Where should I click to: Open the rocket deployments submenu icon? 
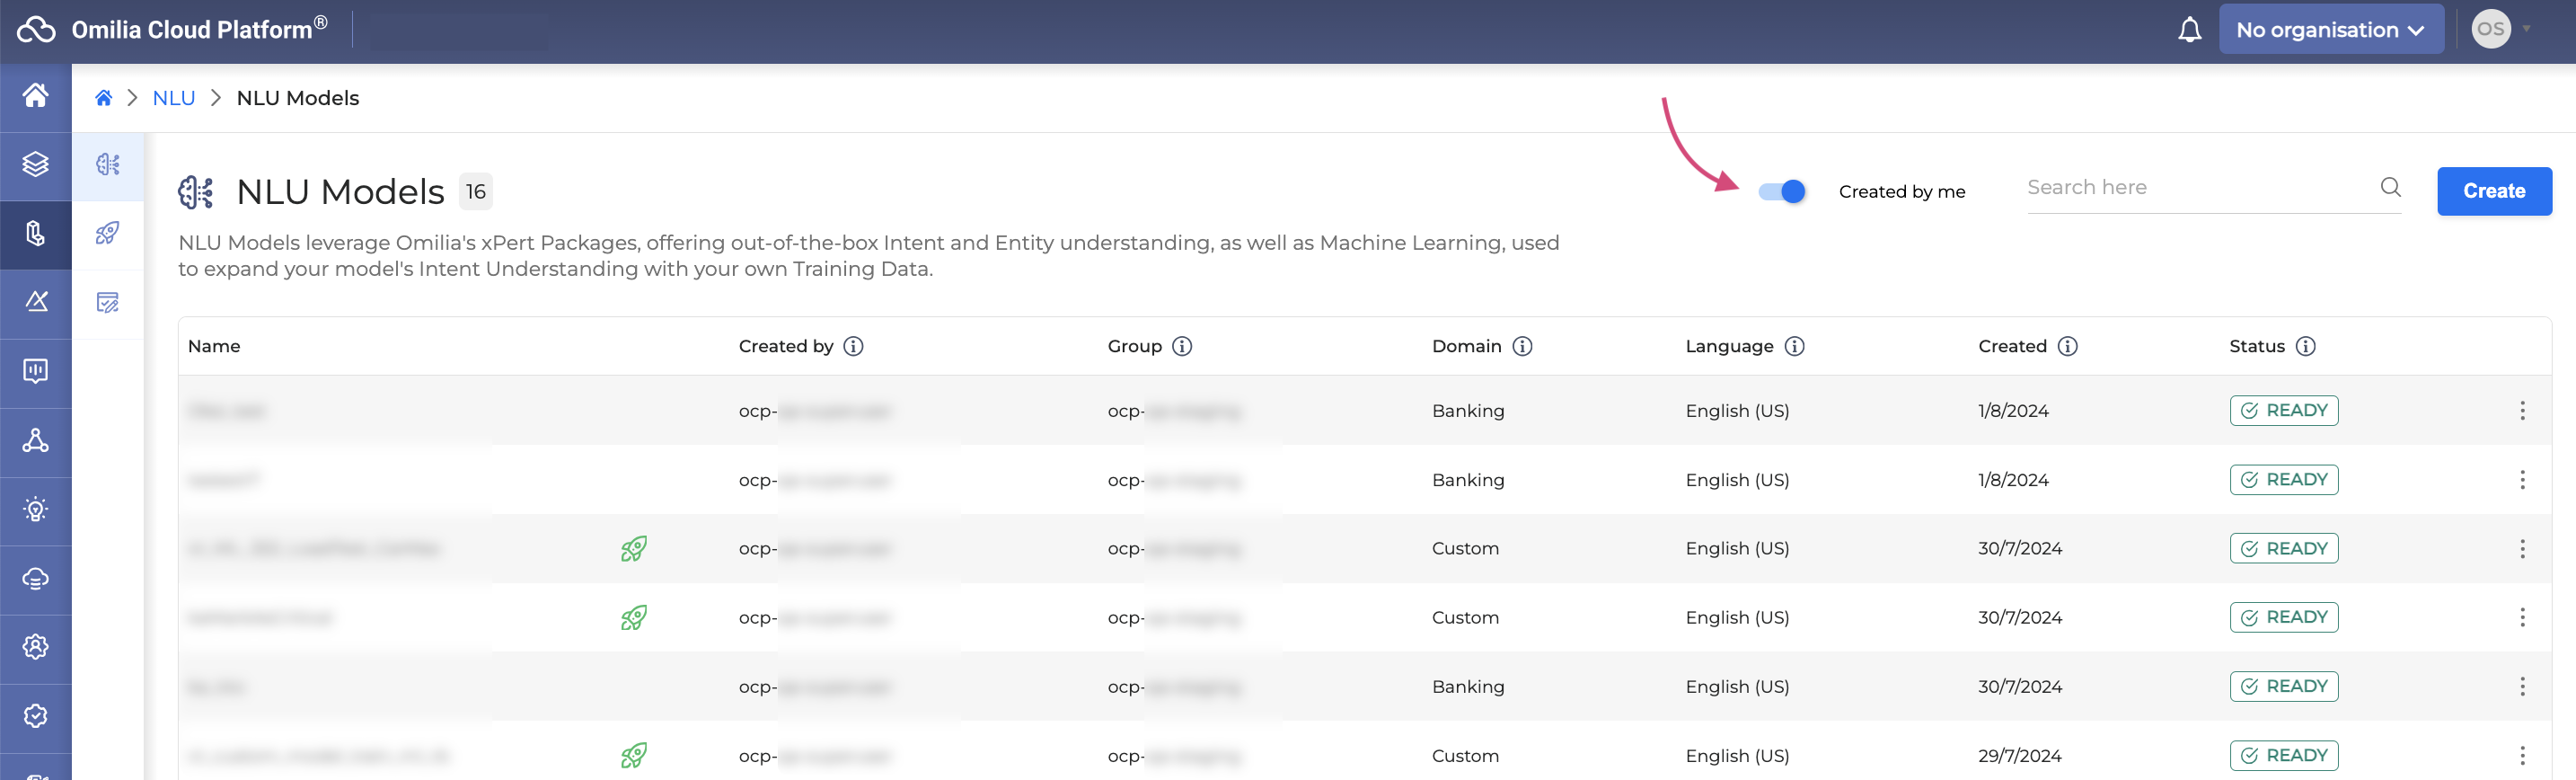click(108, 233)
